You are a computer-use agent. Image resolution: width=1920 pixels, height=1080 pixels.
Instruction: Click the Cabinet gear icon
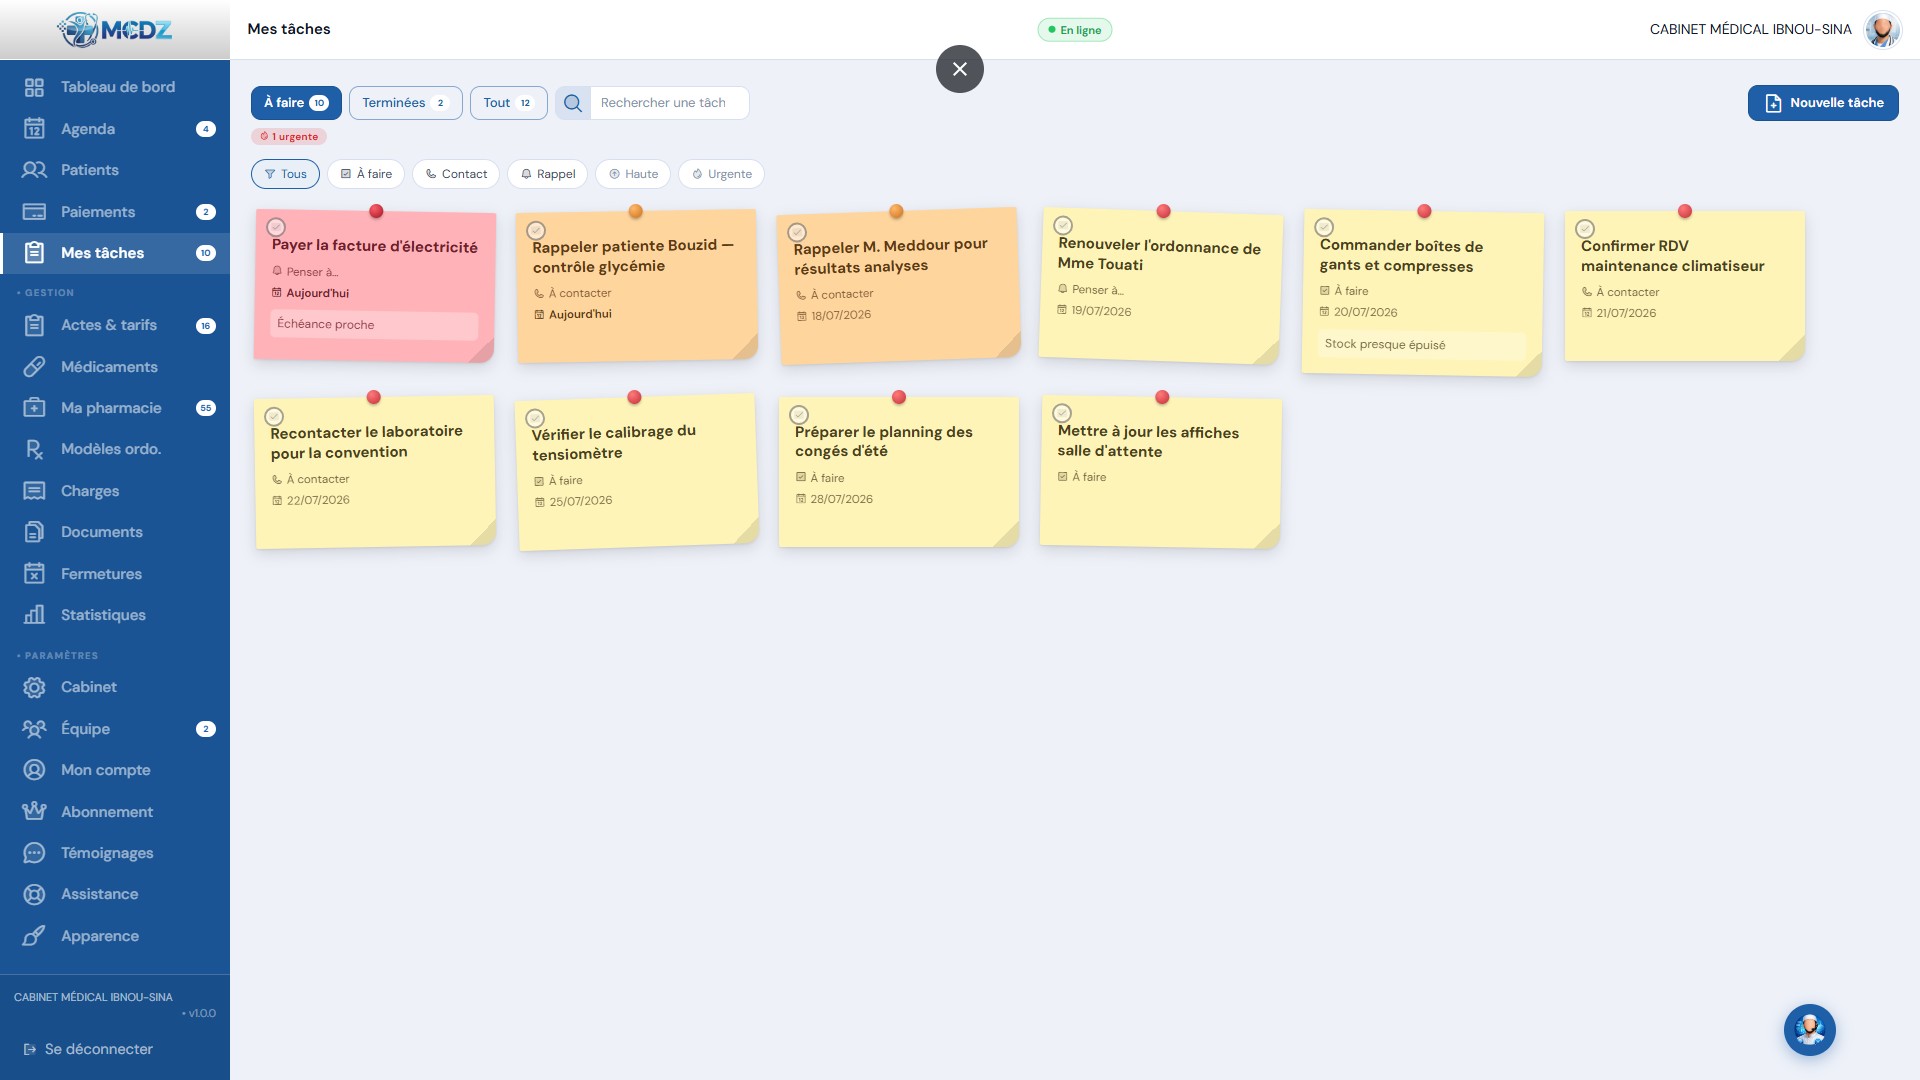coord(34,687)
